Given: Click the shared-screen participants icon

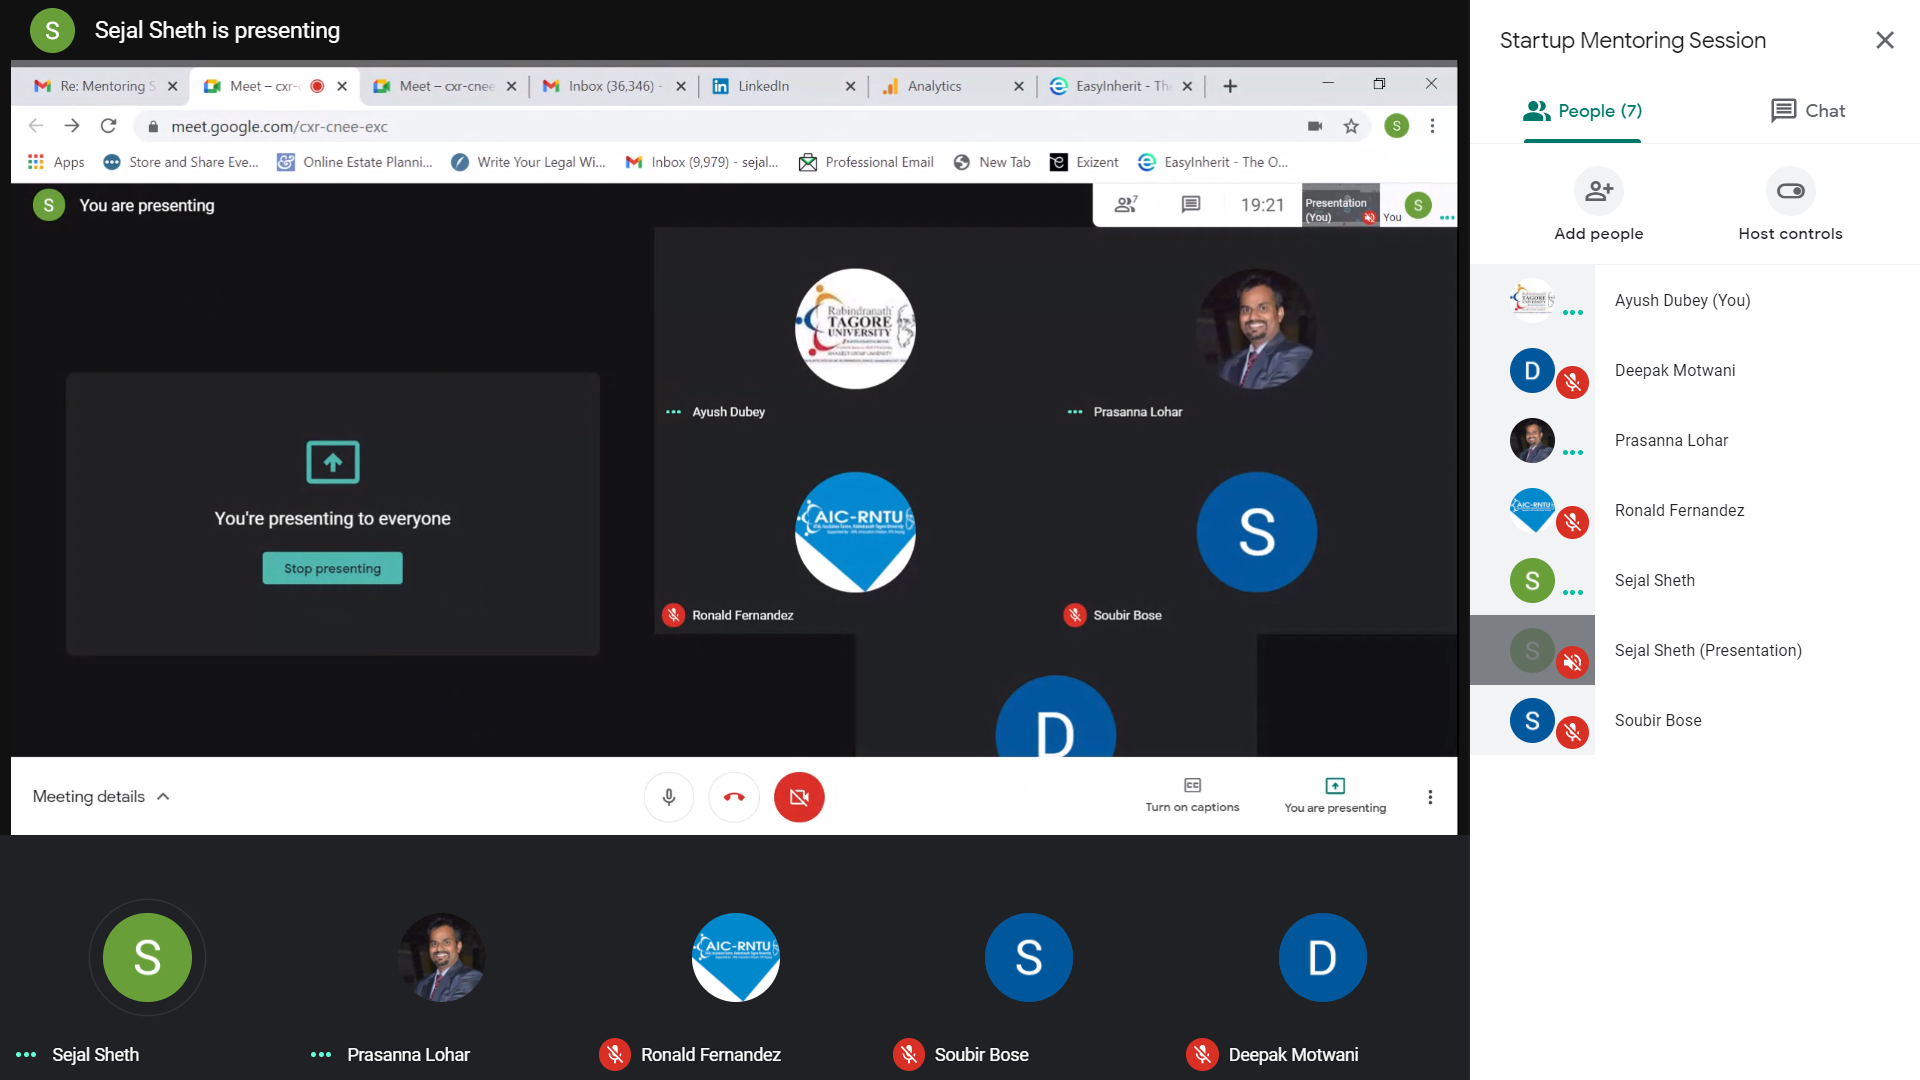Looking at the screenshot, I should pyautogui.click(x=1127, y=204).
